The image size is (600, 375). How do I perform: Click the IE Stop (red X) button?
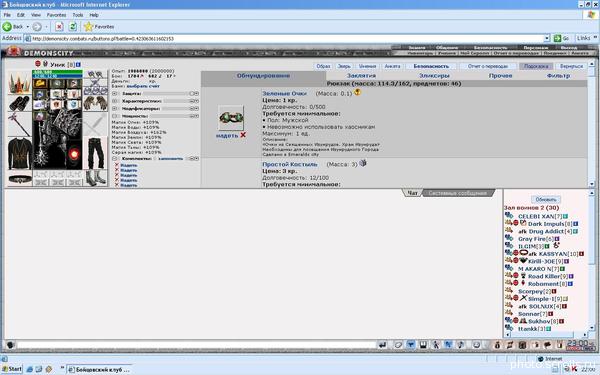click(59, 27)
